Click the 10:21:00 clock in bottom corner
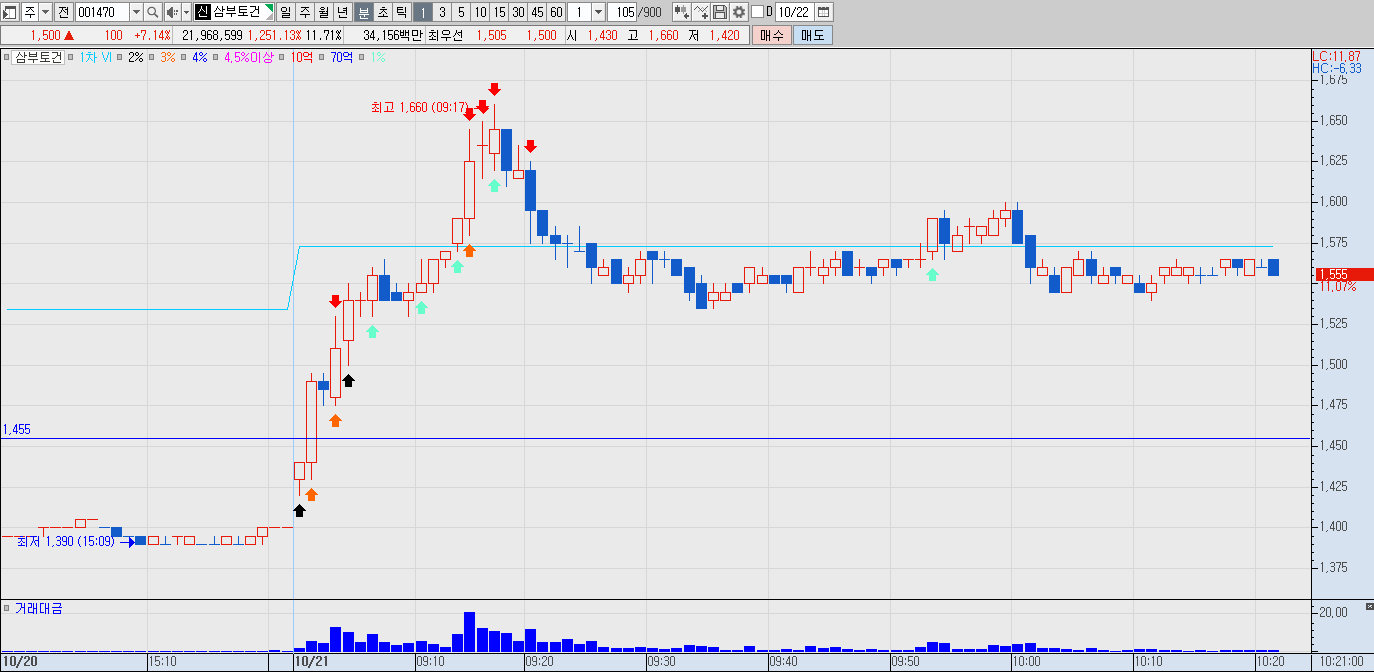This screenshot has width=1374, height=672. click(x=1341, y=662)
